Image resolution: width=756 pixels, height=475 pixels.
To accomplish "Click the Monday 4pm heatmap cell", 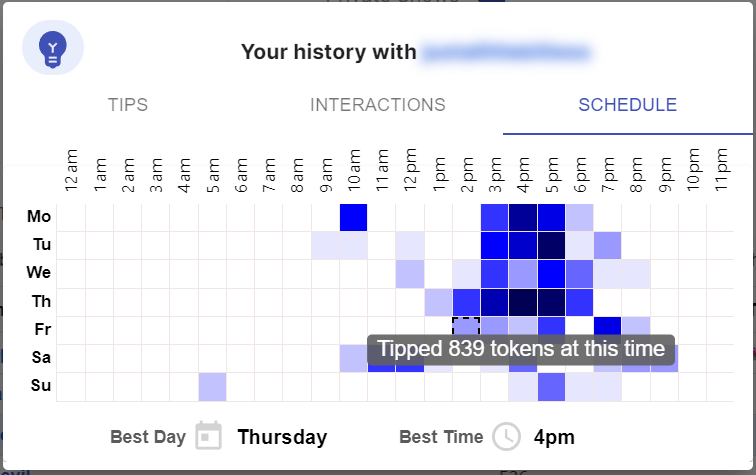I will [x=523, y=217].
